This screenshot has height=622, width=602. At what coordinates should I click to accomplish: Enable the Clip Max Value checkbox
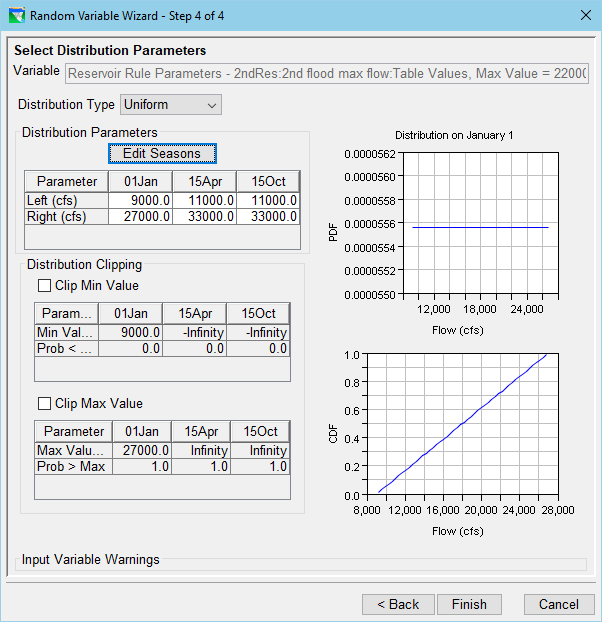pos(44,404)
